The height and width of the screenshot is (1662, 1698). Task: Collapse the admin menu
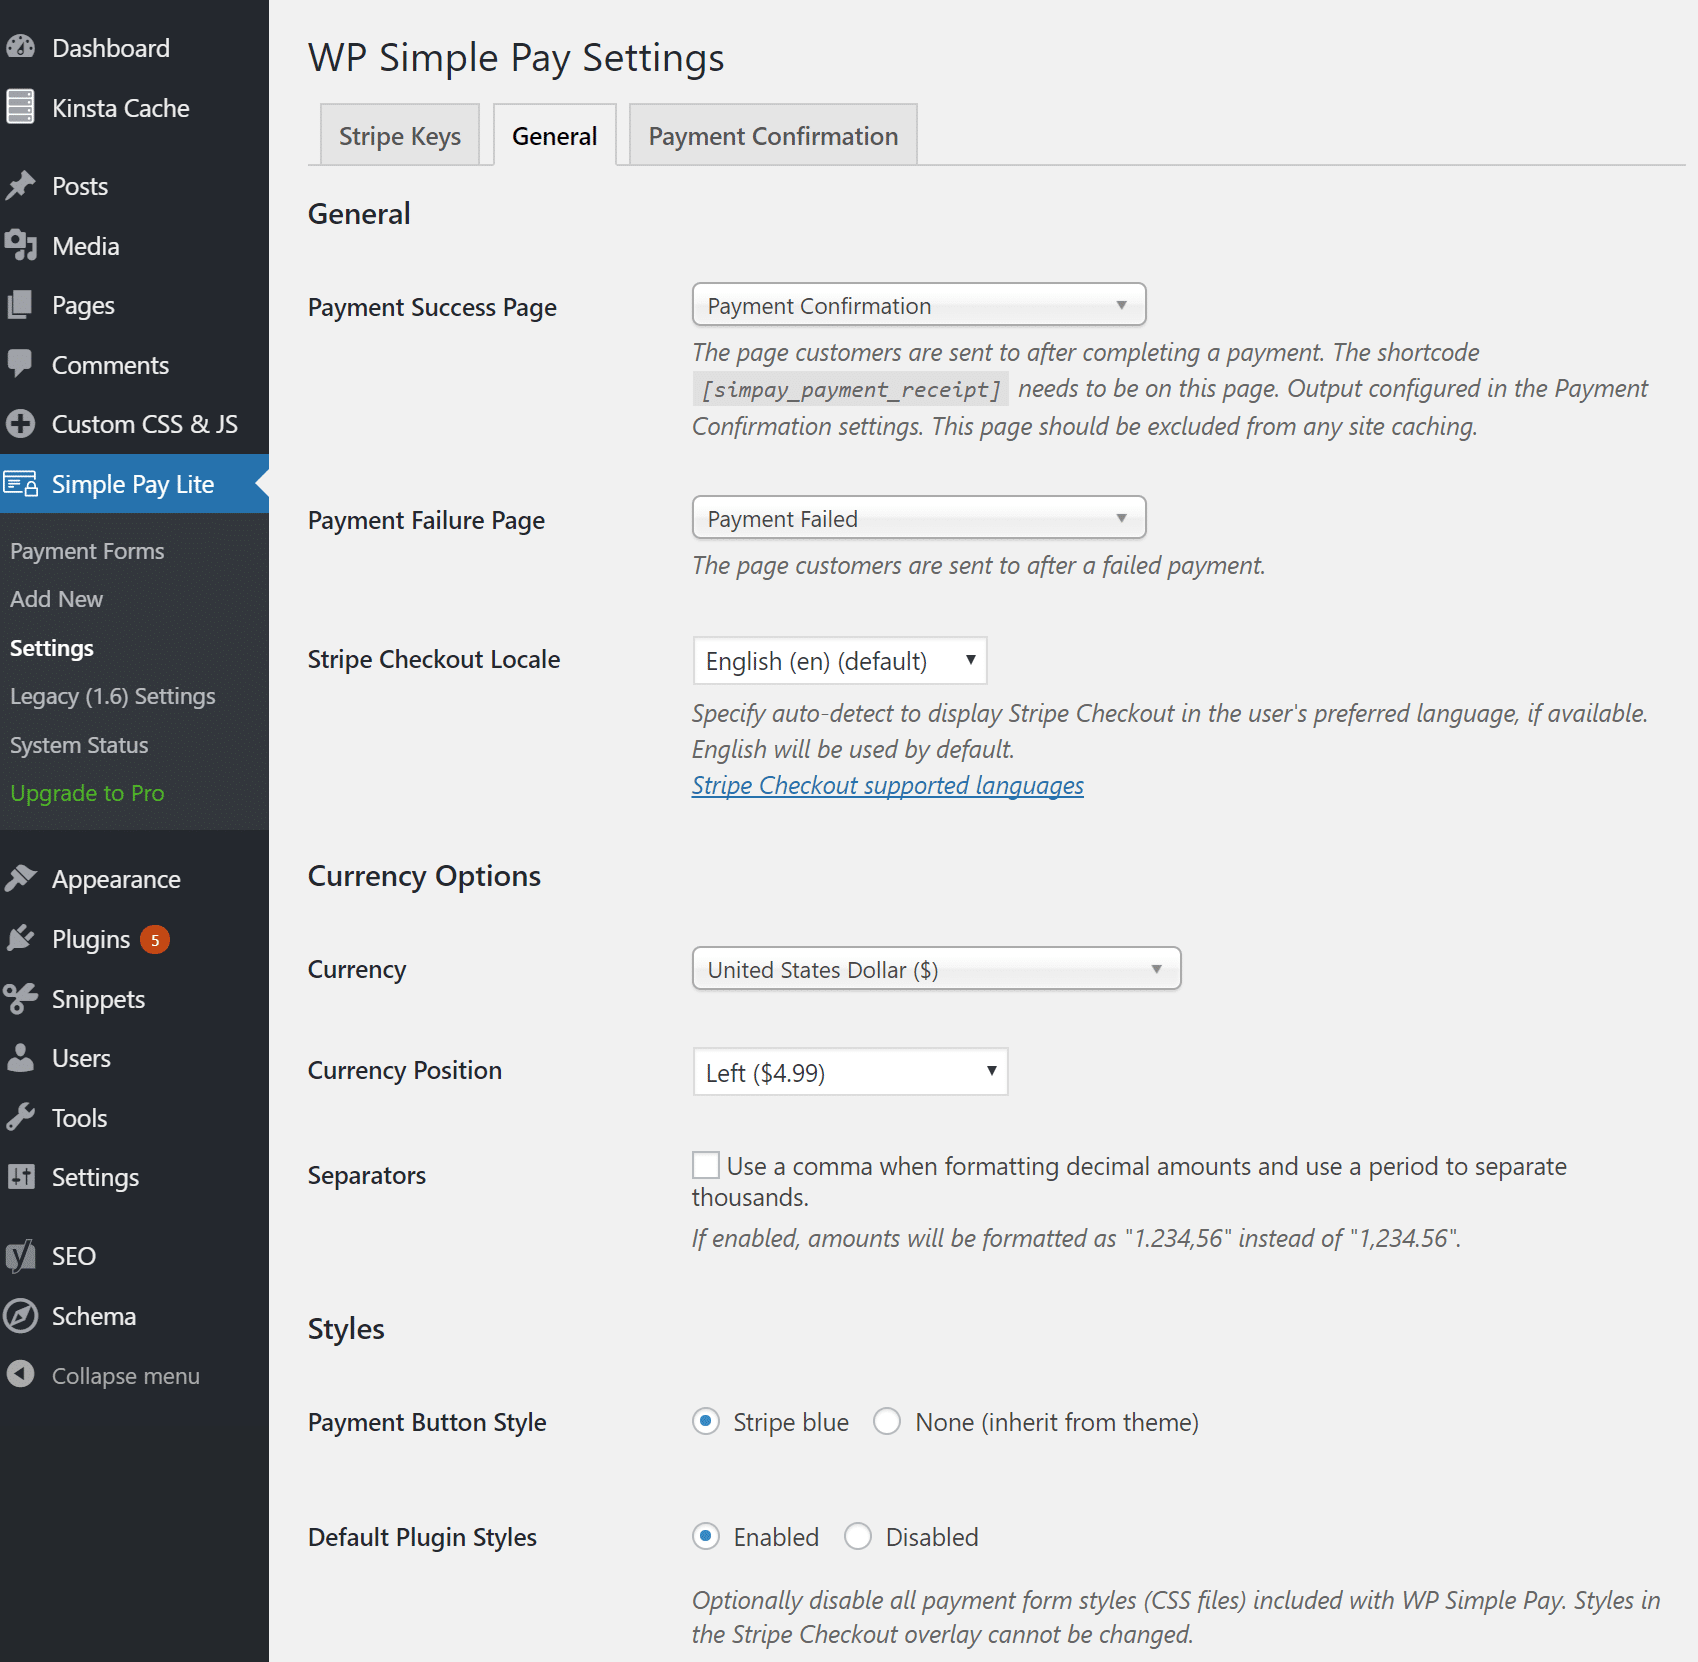click(125, 1375)
